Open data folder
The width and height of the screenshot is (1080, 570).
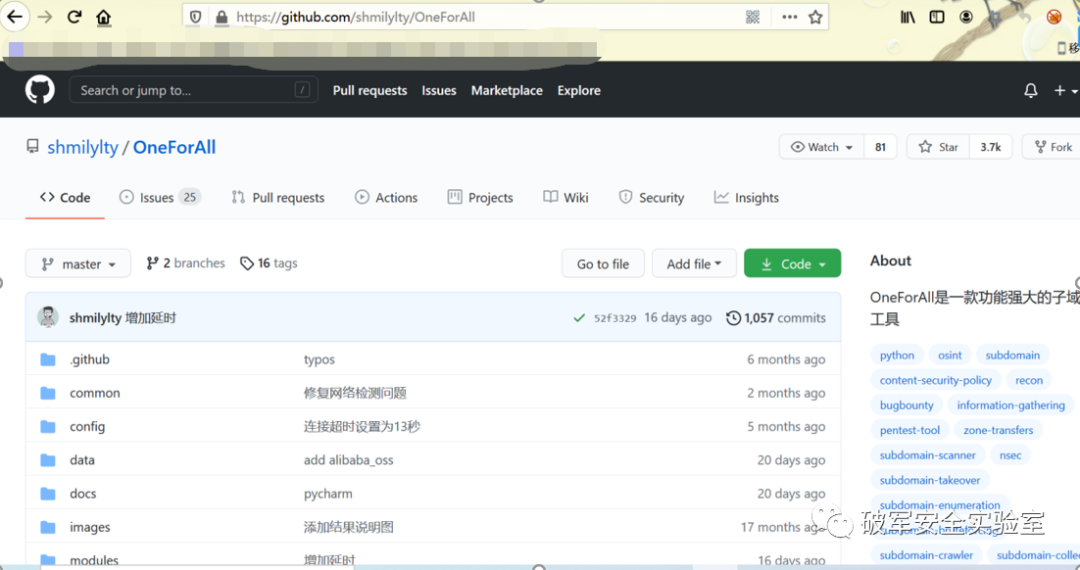(x=82, y=460)
